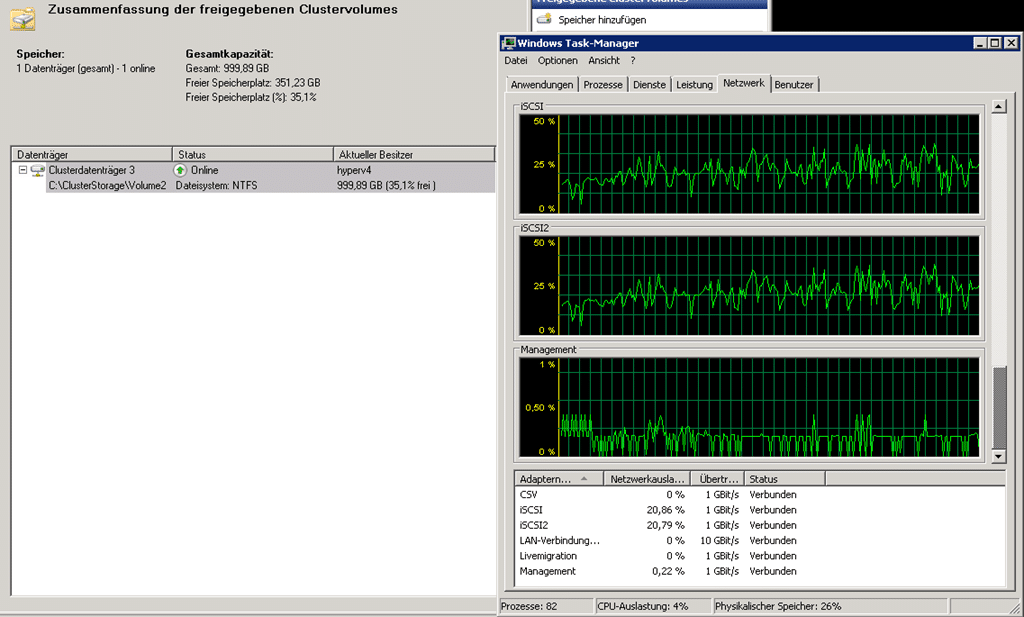The image size is (1024, 617).
Task: Sort by Übertragungsrate column header
Action: pyautogui.click(x=718, y=479)
